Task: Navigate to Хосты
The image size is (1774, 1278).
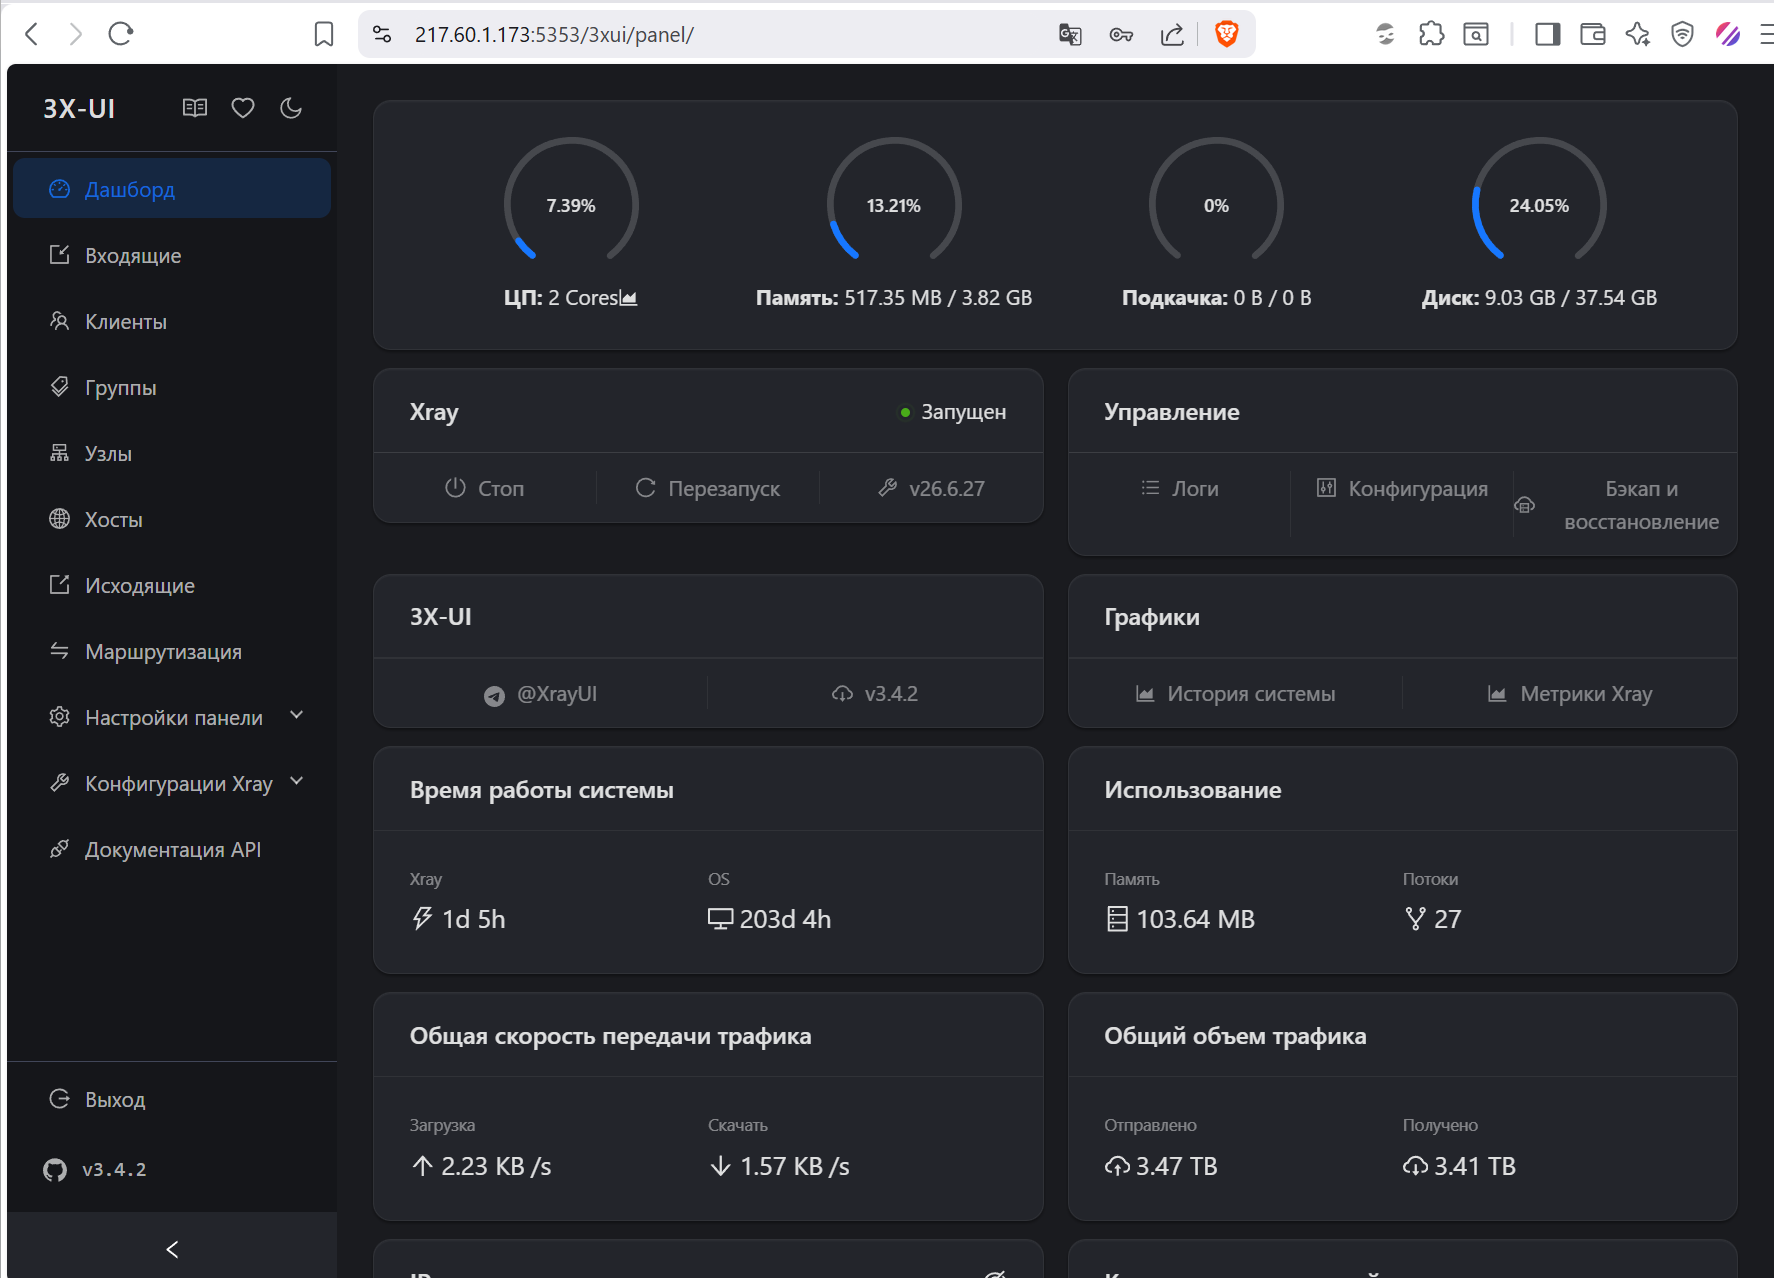Action: click(x=172, y=519)
